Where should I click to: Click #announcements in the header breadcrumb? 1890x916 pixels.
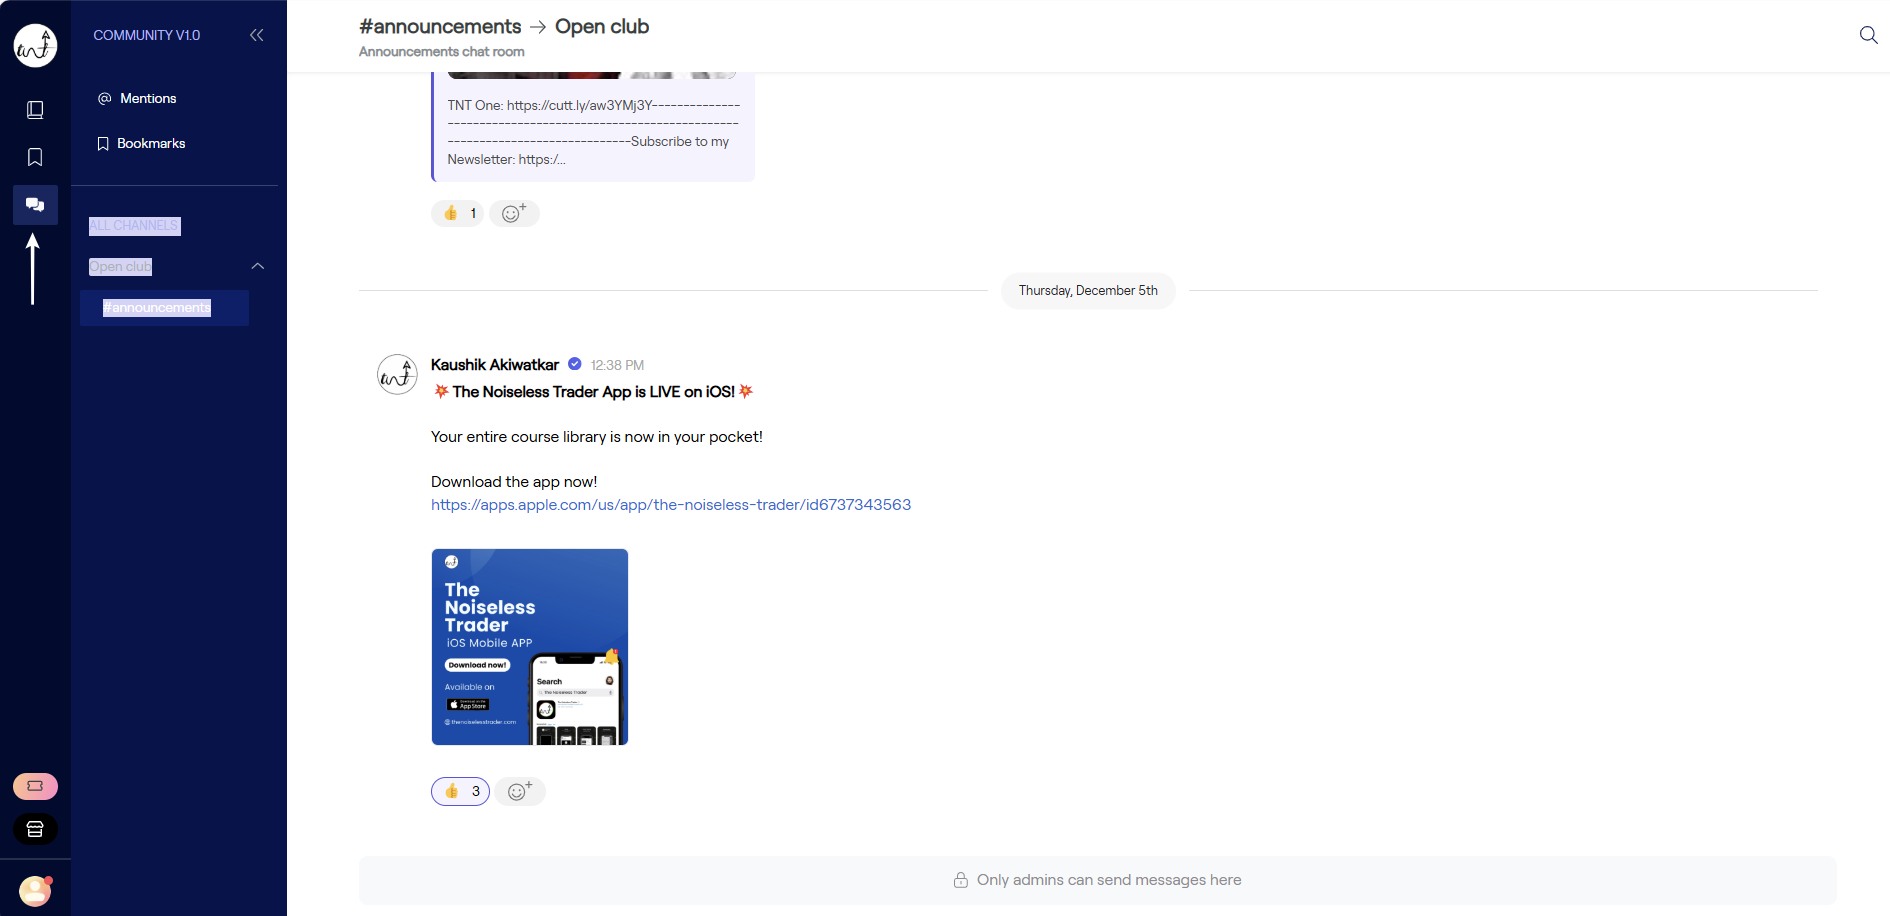click(440, 27)
